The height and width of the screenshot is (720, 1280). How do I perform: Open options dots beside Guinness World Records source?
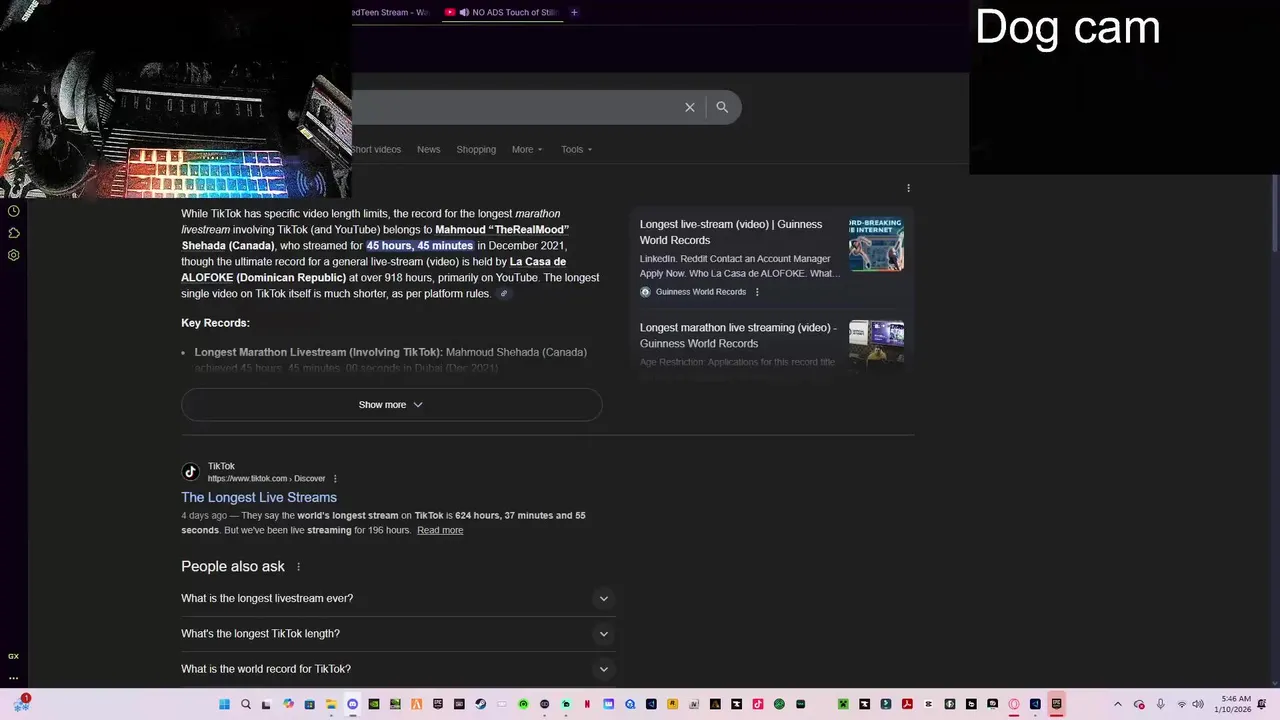pos(757,292)
